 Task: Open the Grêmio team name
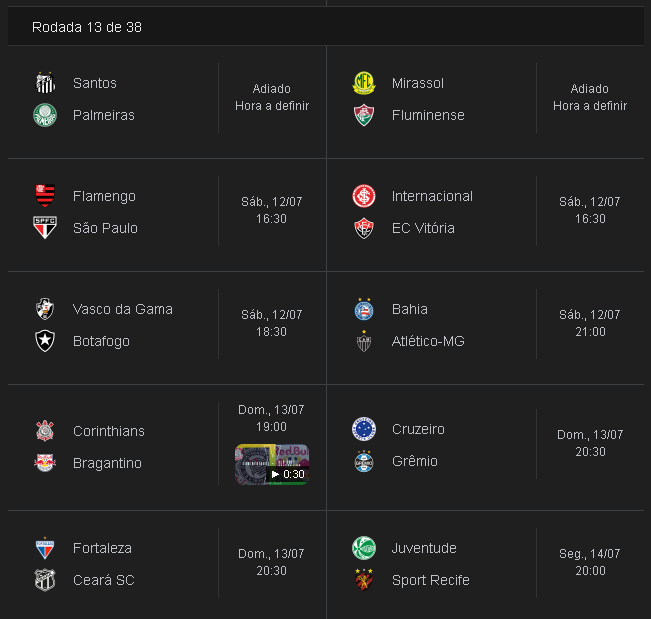[415, 461]
